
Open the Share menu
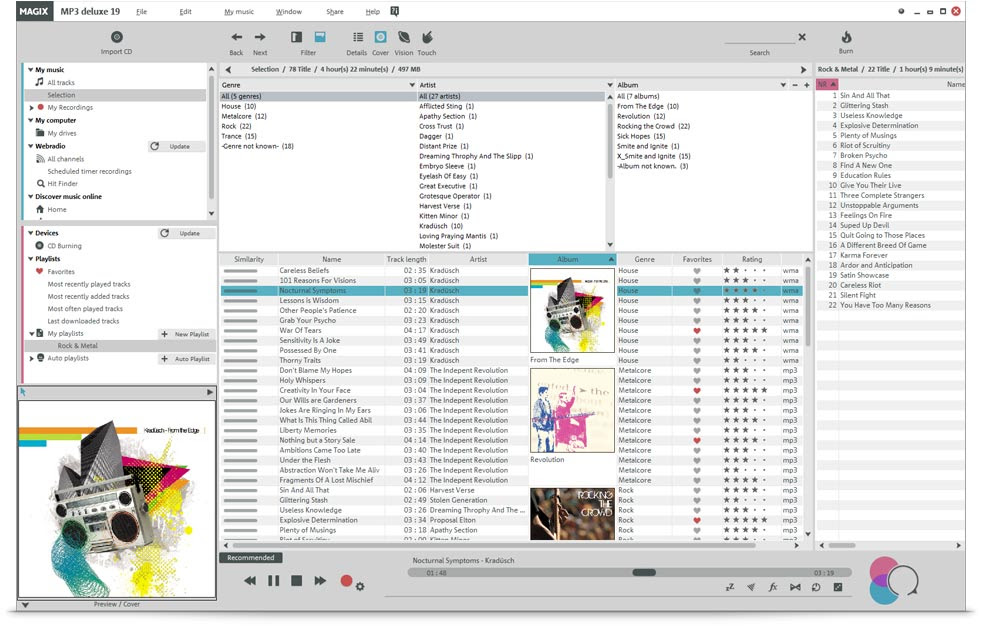tap(334, 12)
